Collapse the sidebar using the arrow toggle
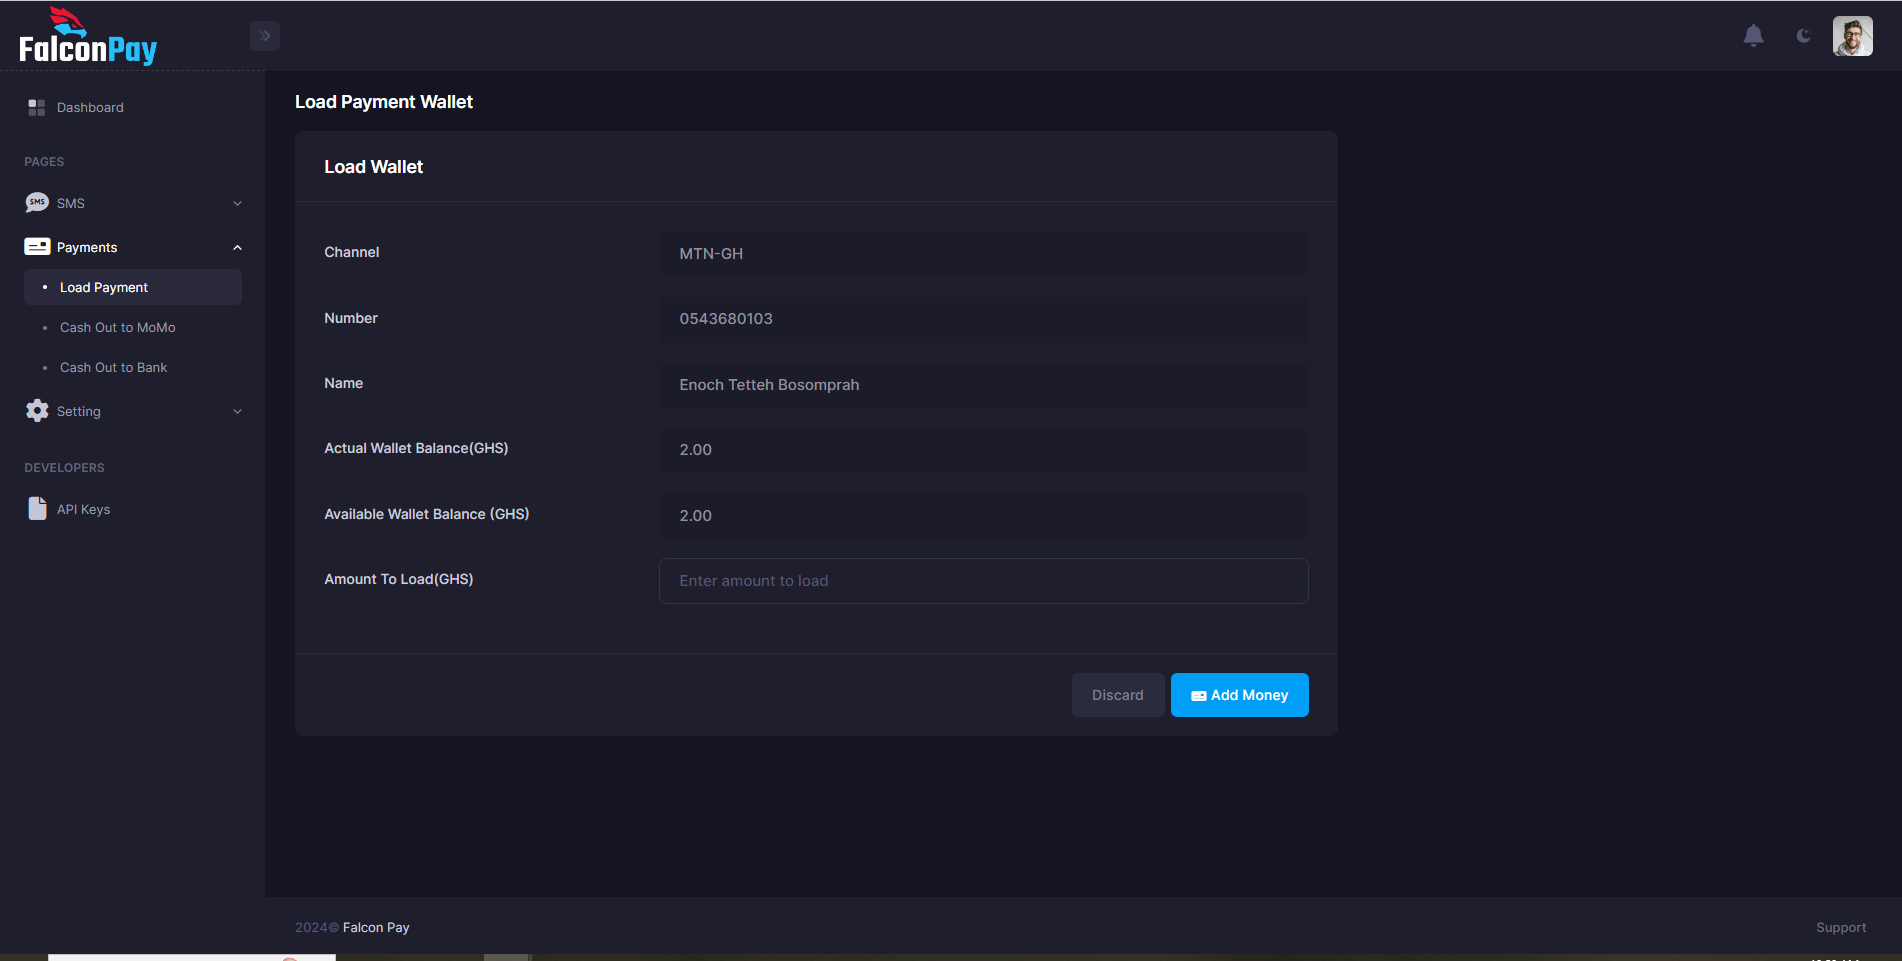This screenshot has width=1902, height=961. click(265, 35)
